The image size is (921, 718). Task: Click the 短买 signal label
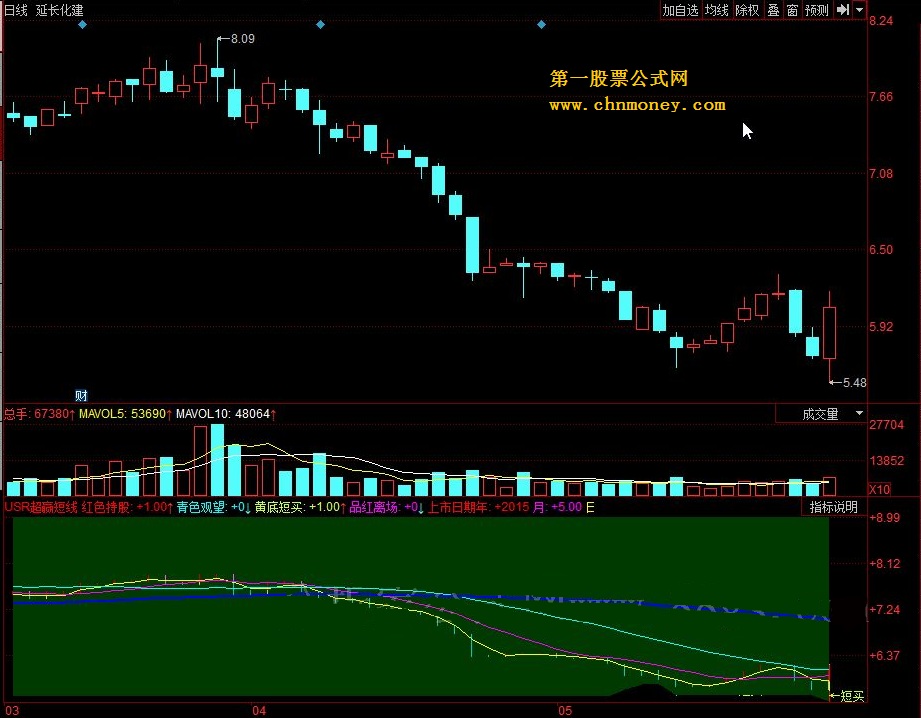pos(852,696)
